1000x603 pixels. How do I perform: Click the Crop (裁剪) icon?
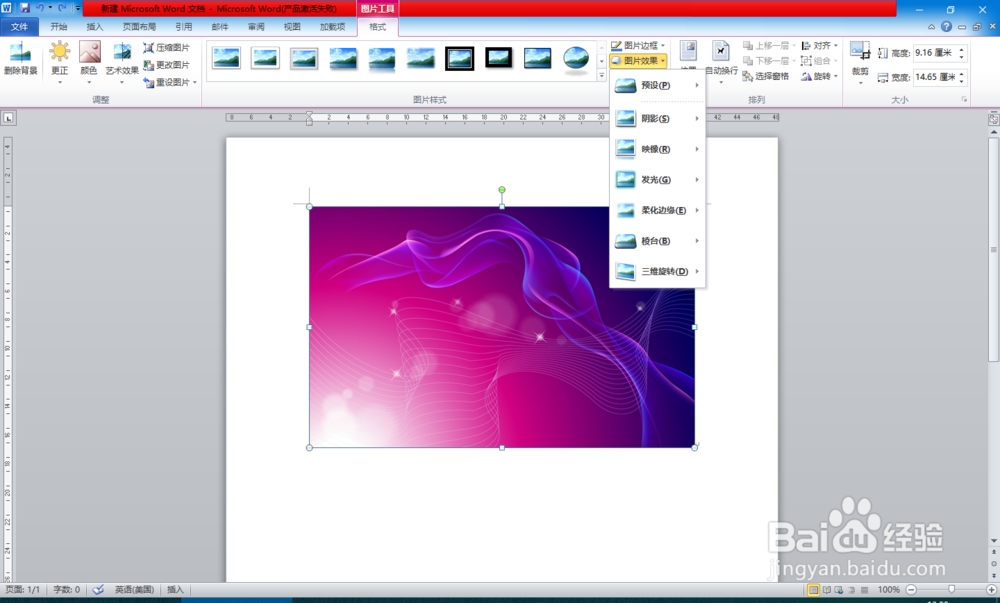pos(860,51)
